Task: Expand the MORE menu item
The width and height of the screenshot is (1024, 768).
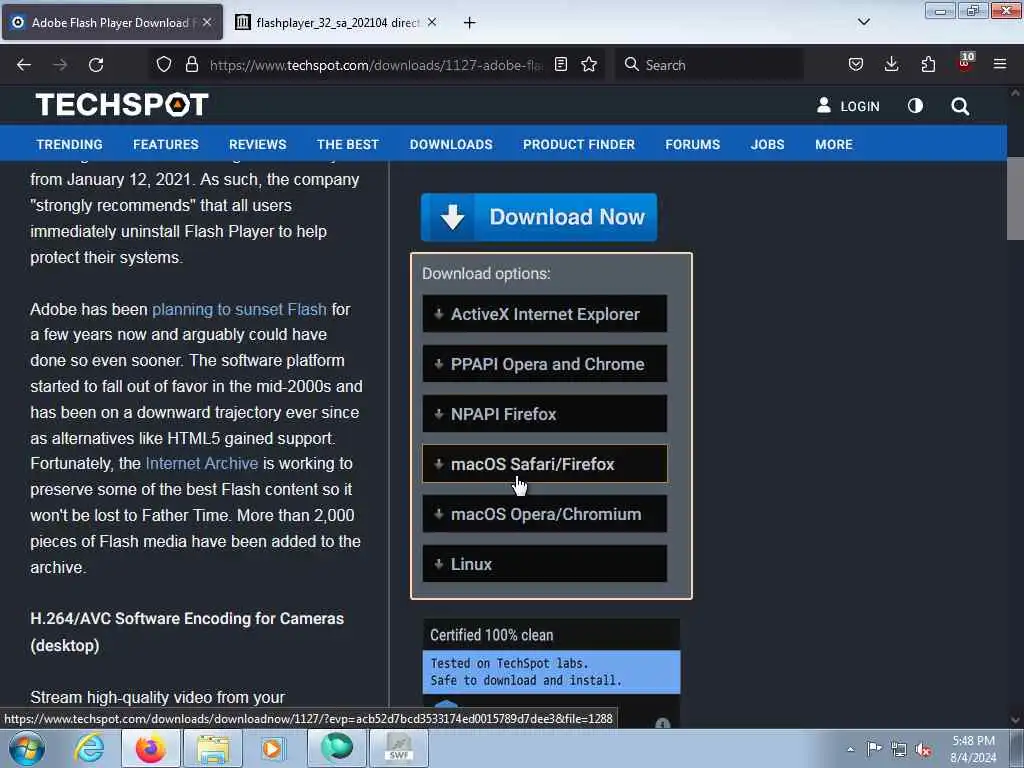Action: click(833, 144)
